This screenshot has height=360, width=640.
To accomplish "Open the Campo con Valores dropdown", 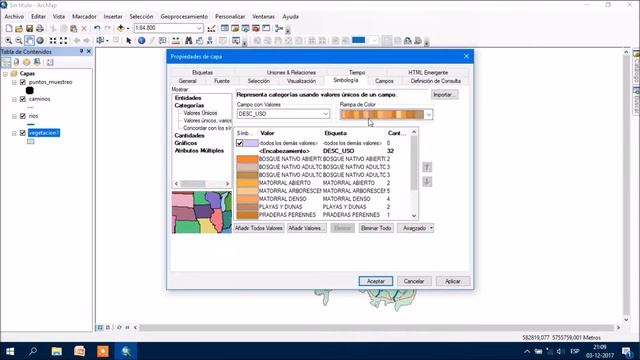I will [x=326, y=114].
